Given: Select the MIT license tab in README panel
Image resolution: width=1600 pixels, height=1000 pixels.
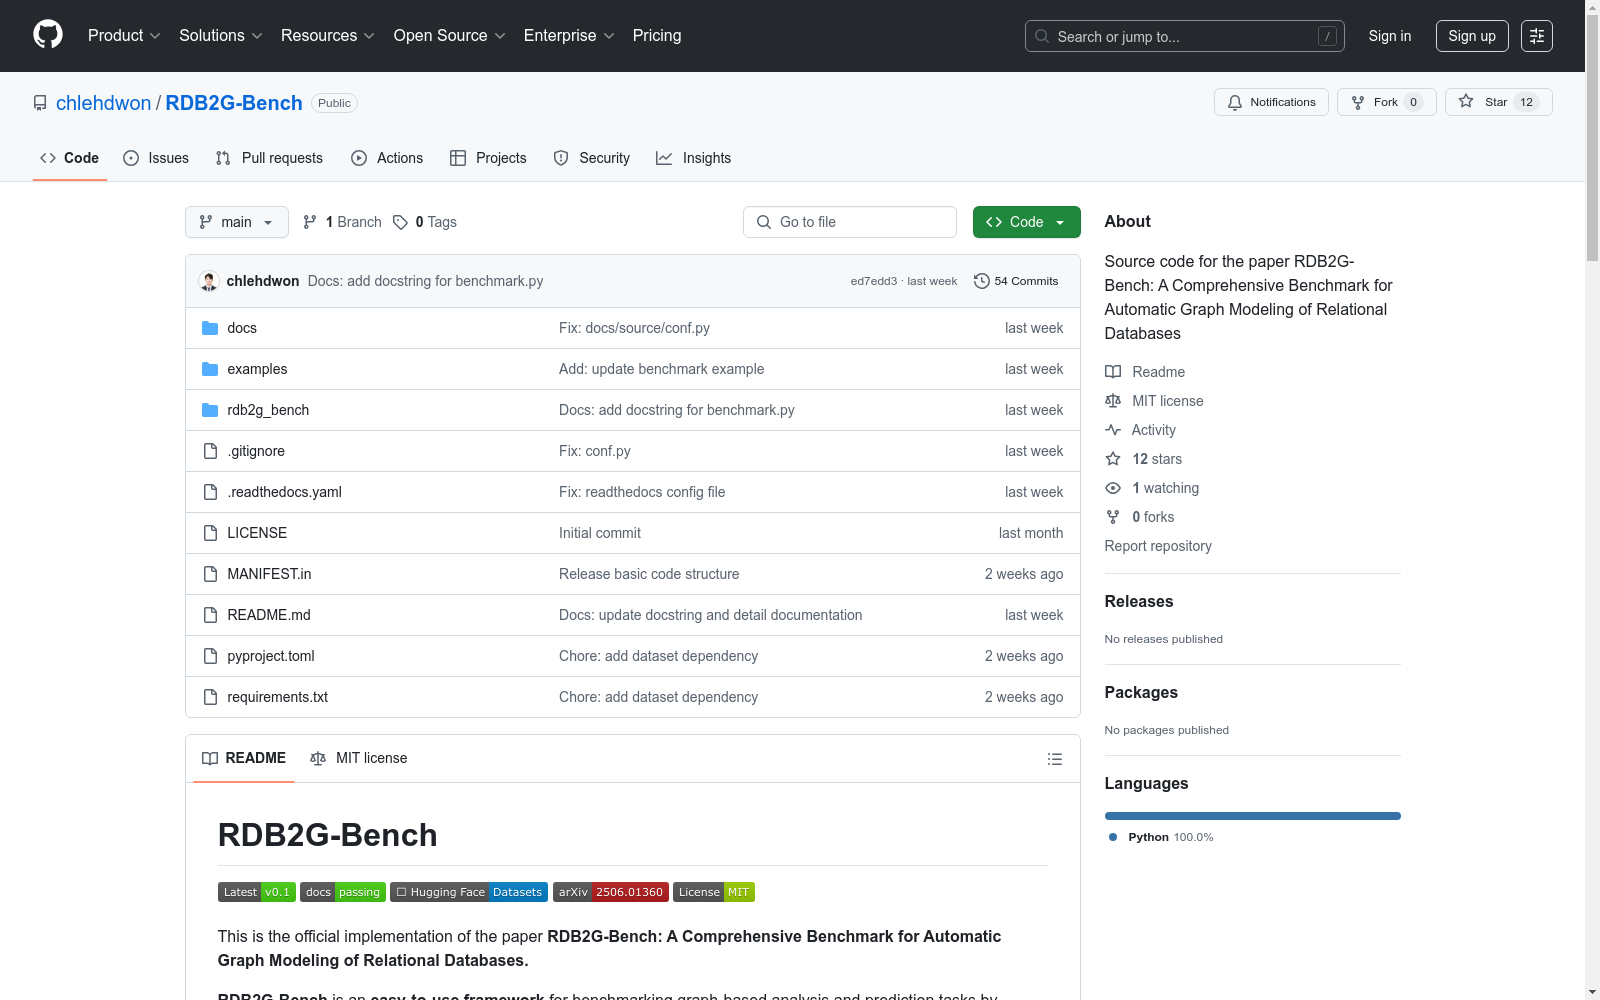Looking at the screenshot, I should click(359, 758).
